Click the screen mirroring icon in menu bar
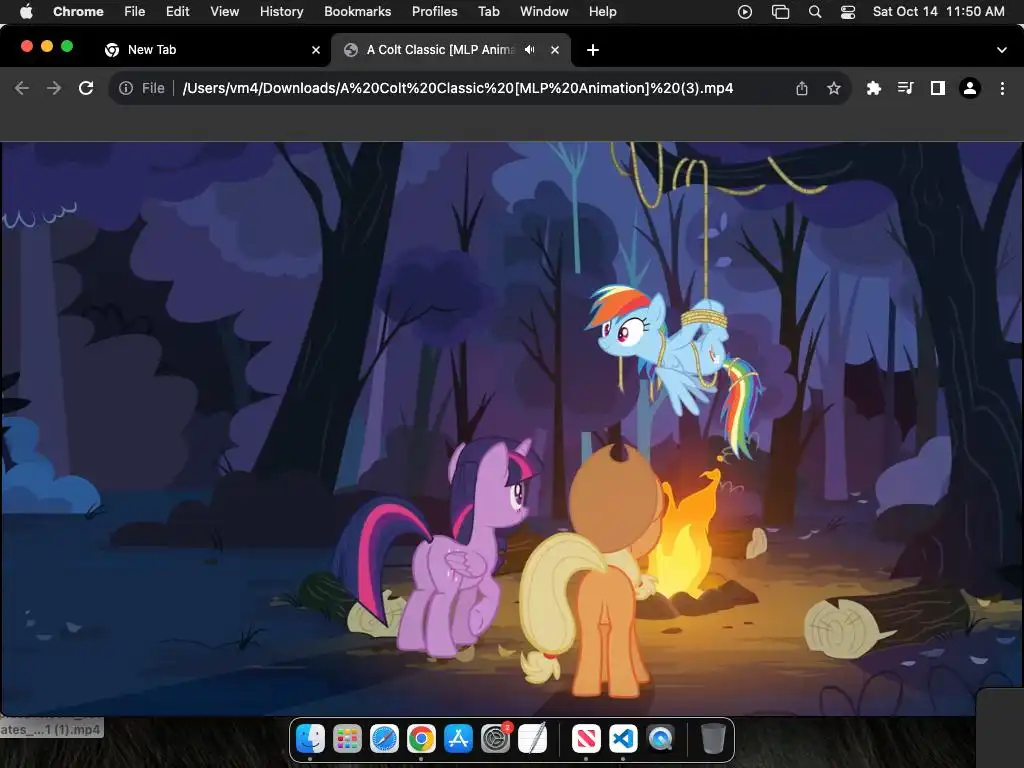 coord(780,12)
